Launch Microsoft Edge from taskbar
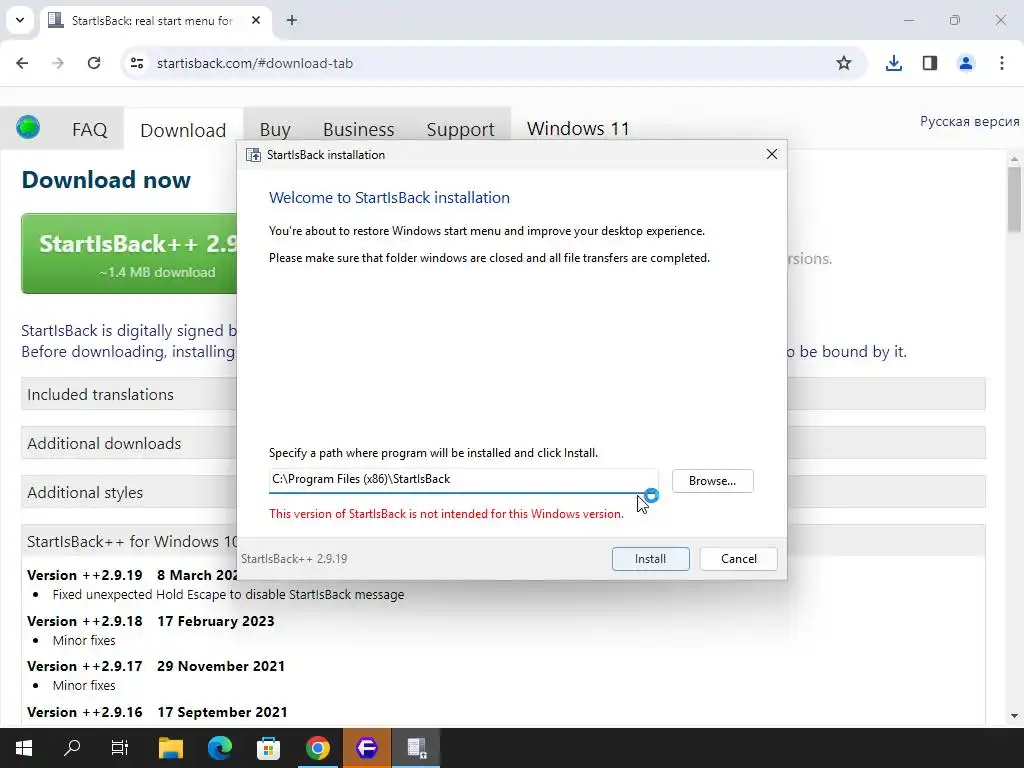1024x768 pixels. click(x=219, y=748)
